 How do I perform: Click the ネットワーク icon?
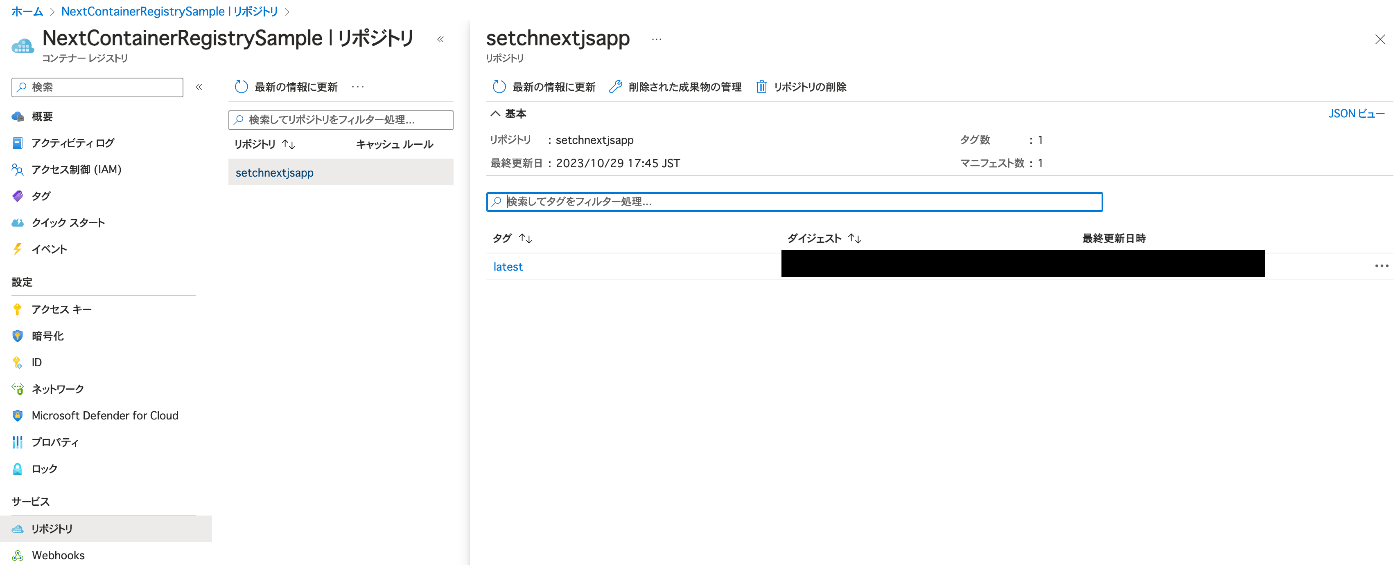click(x=17, y=389)
